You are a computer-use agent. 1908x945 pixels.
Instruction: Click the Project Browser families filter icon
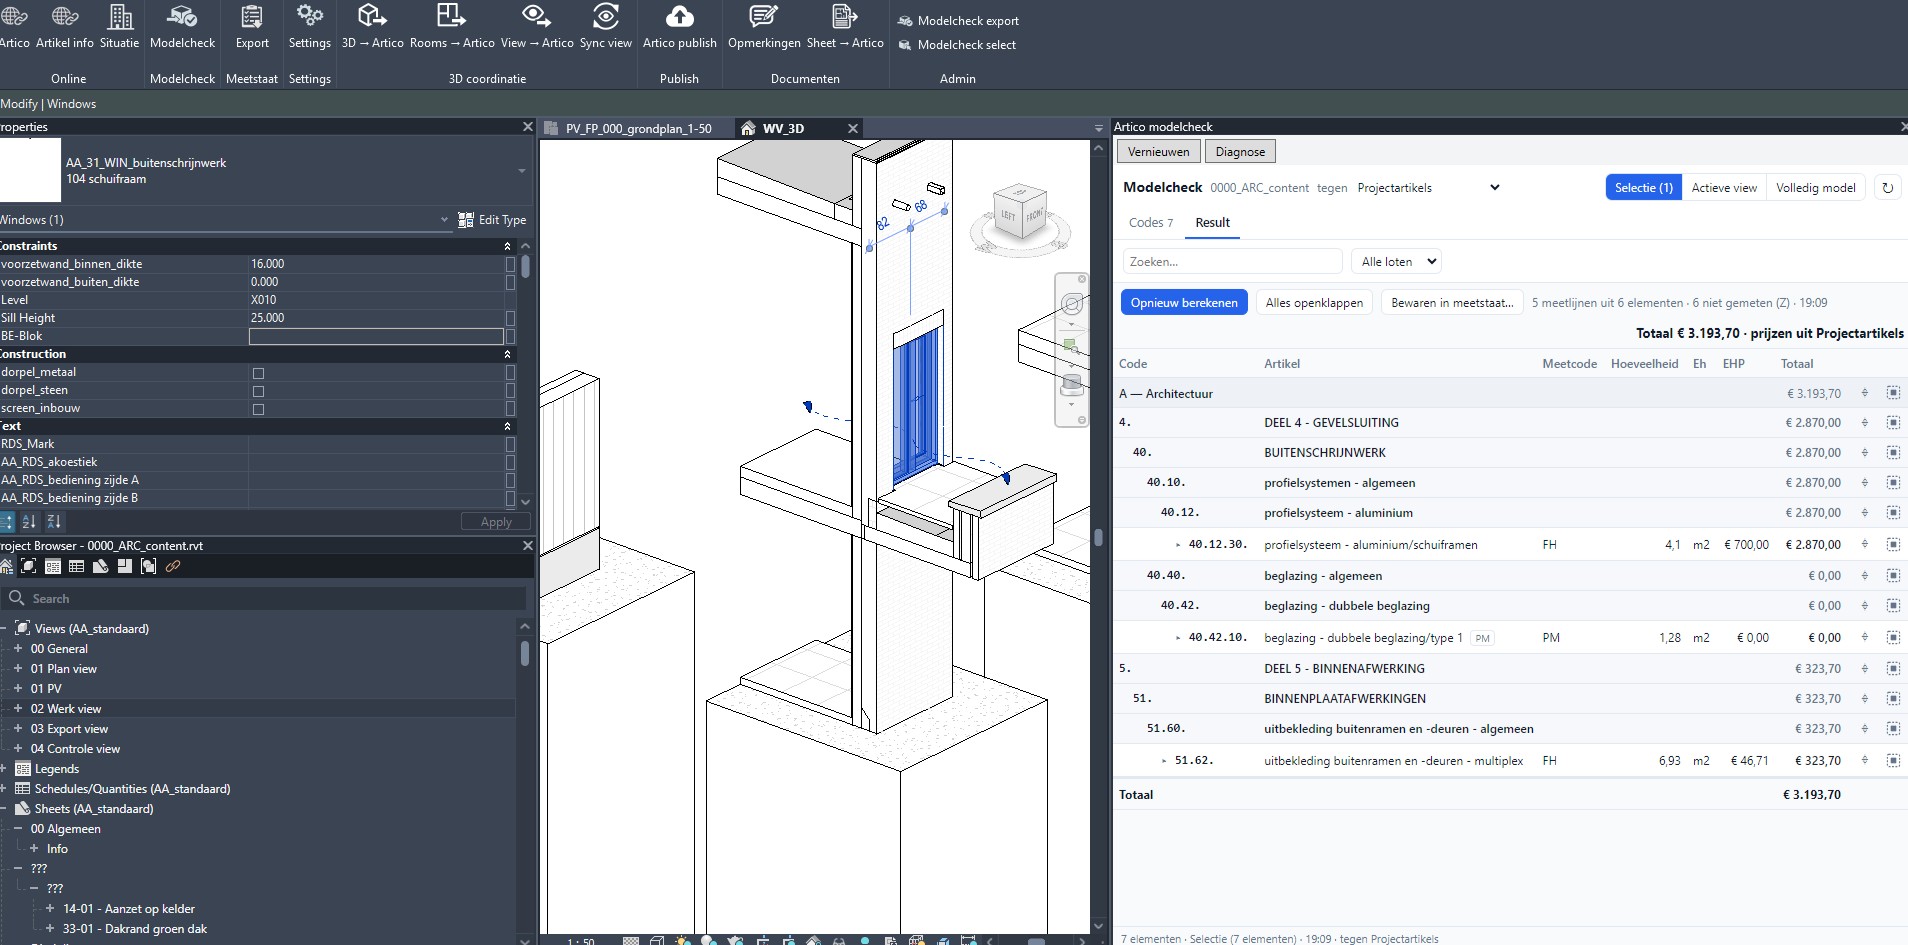(124, 567)
